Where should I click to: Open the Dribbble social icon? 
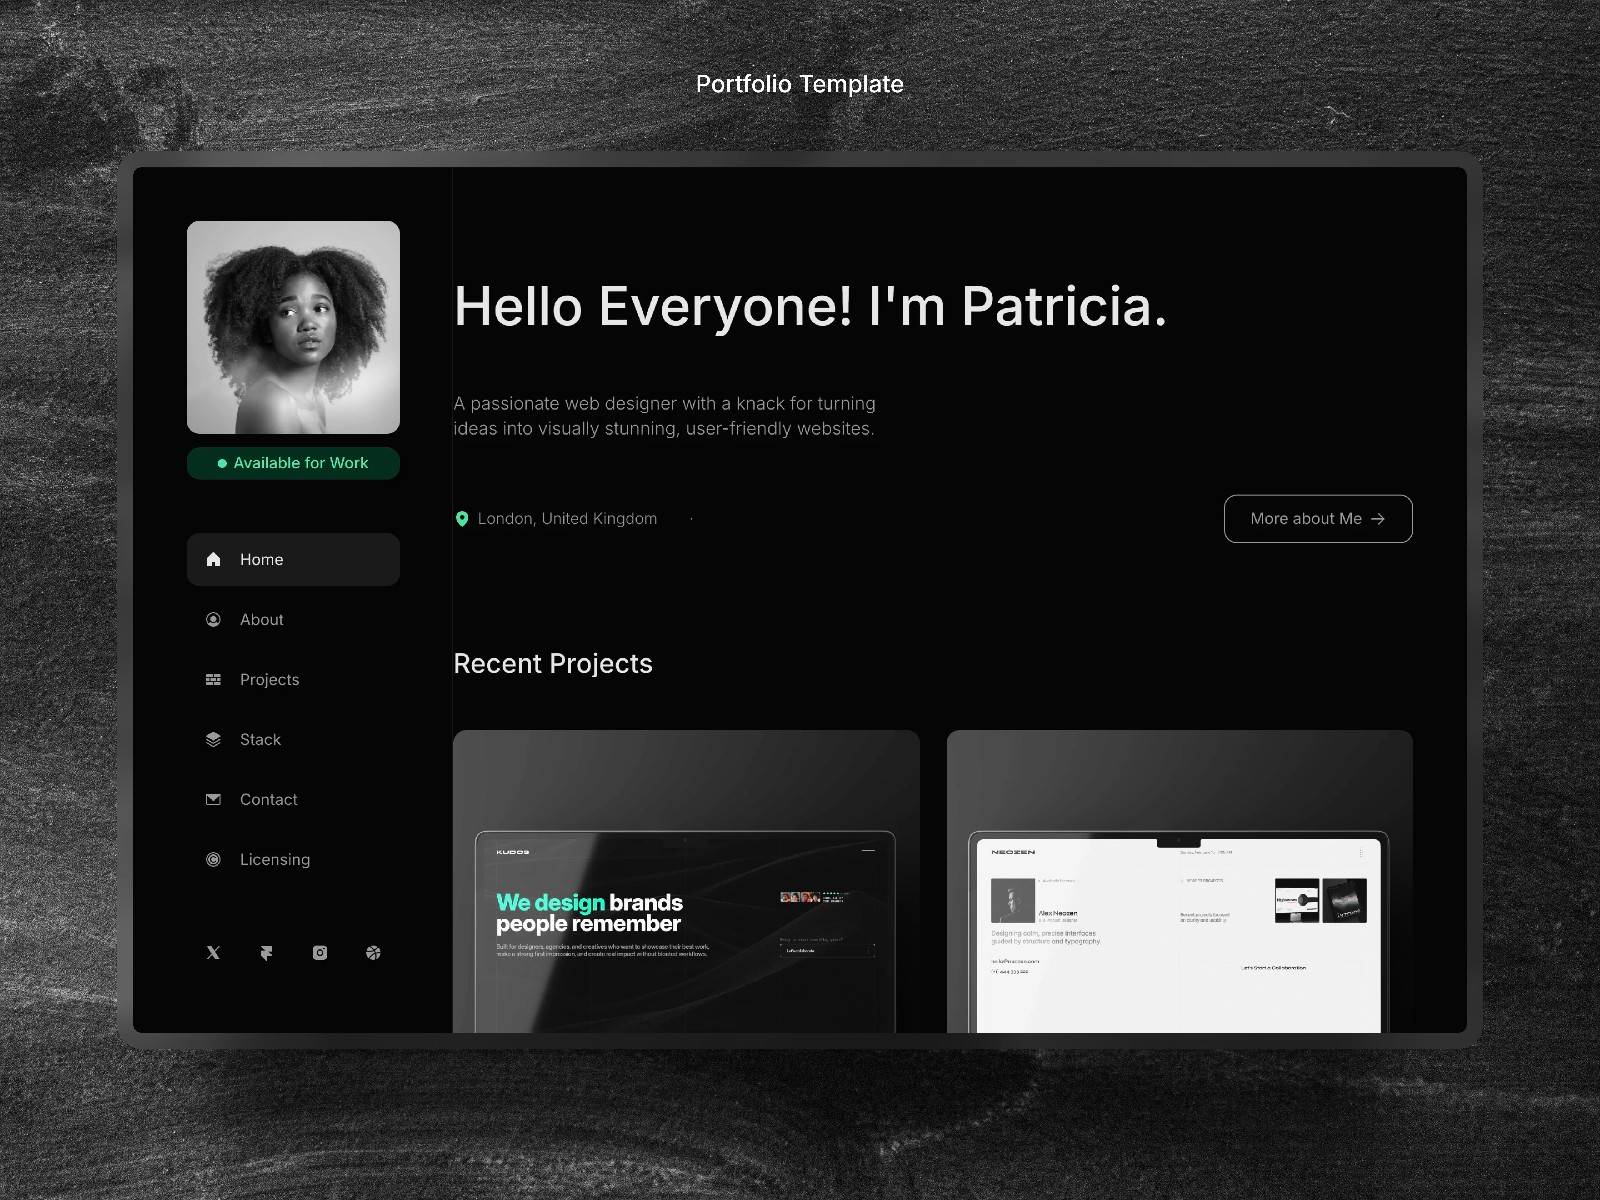373,953
